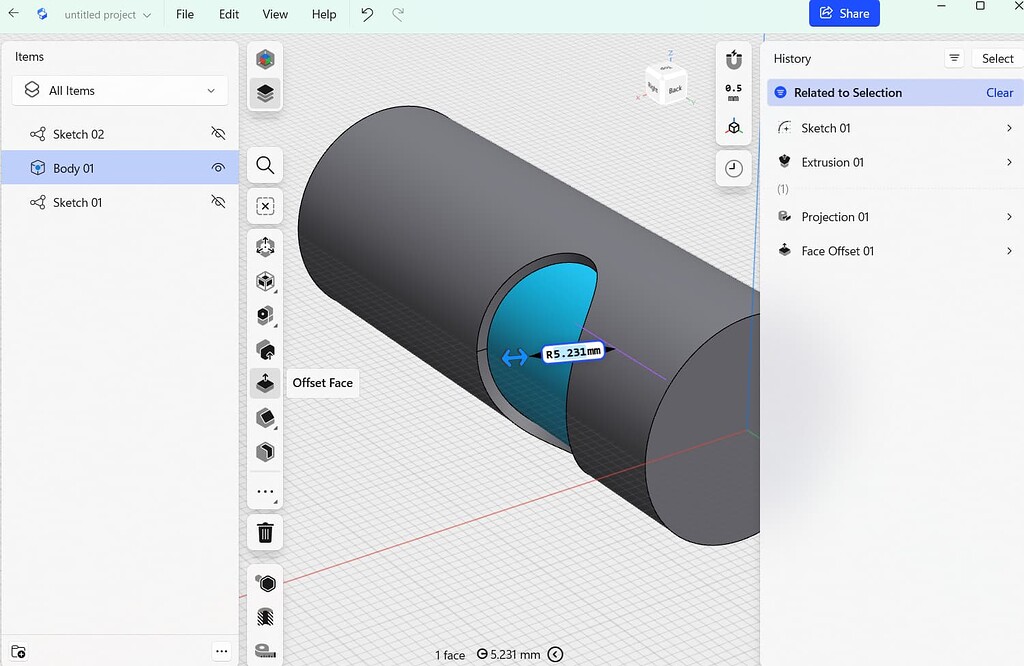Select the Move/Transform tool icon

tap(264, 246)
